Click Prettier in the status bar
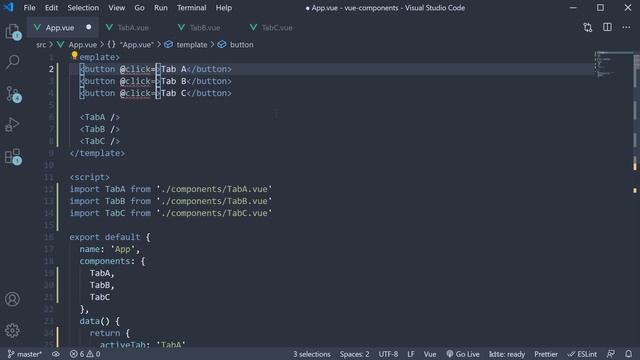Image resolution: width=640 pixels, height=360 pixels. tap(546, 354)
